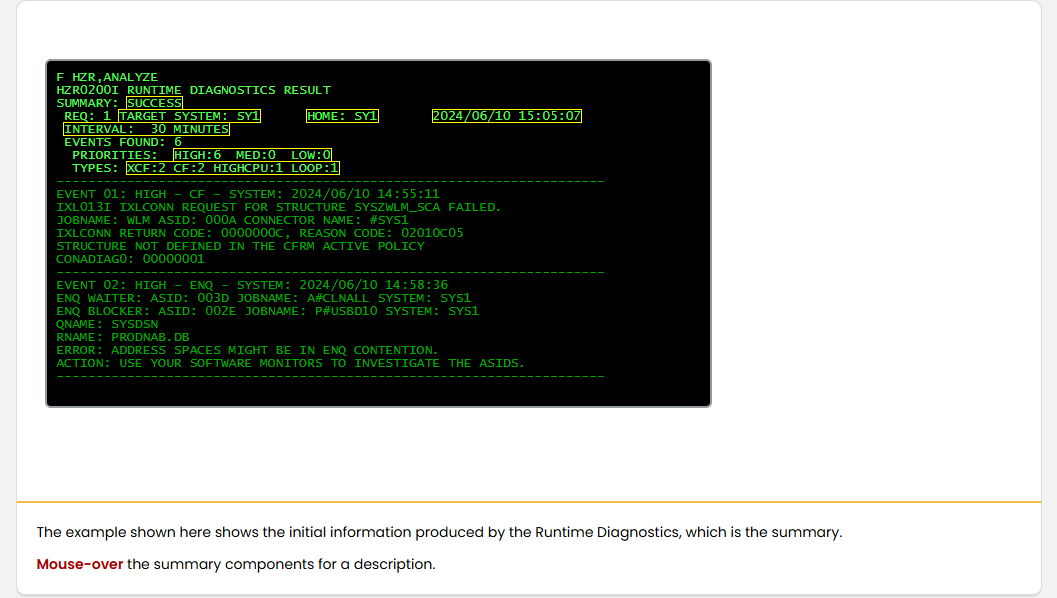
Task: Click the XCF:2 CF:2 HIGHCPU:1 LOOP:1 types box
Action: [x=233, y=168]
